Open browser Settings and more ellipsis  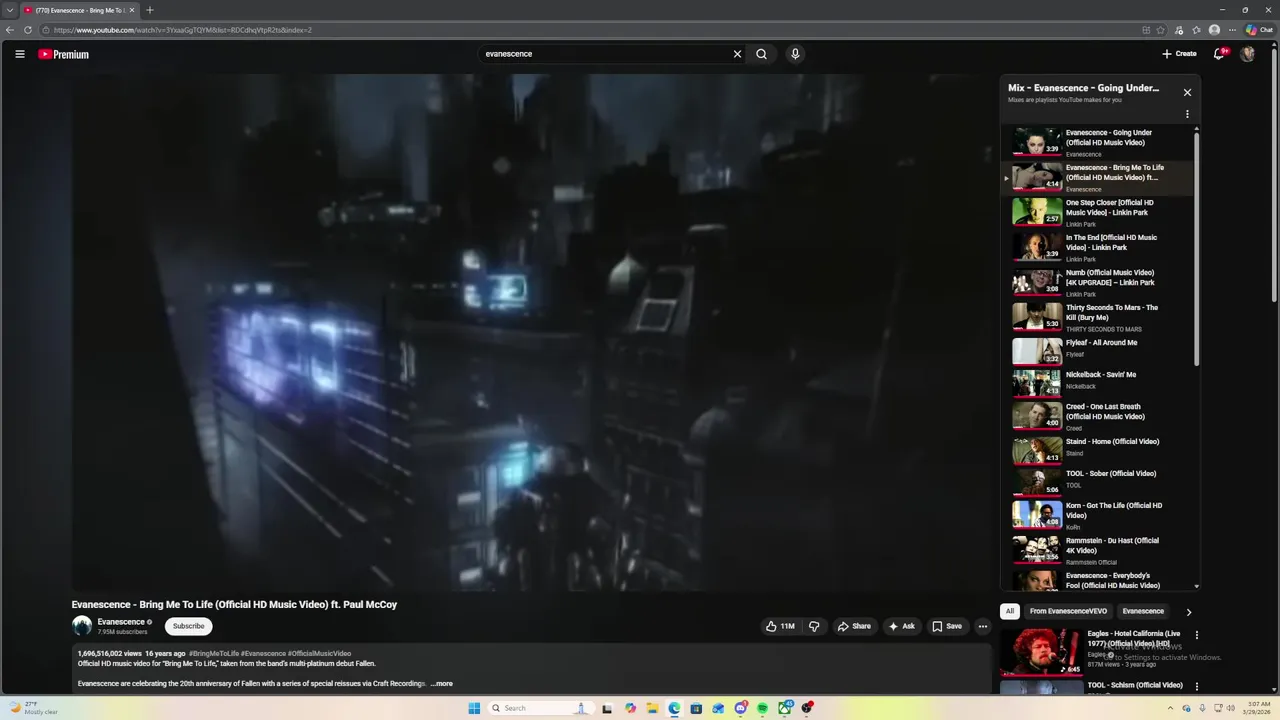pos(1232,30)
